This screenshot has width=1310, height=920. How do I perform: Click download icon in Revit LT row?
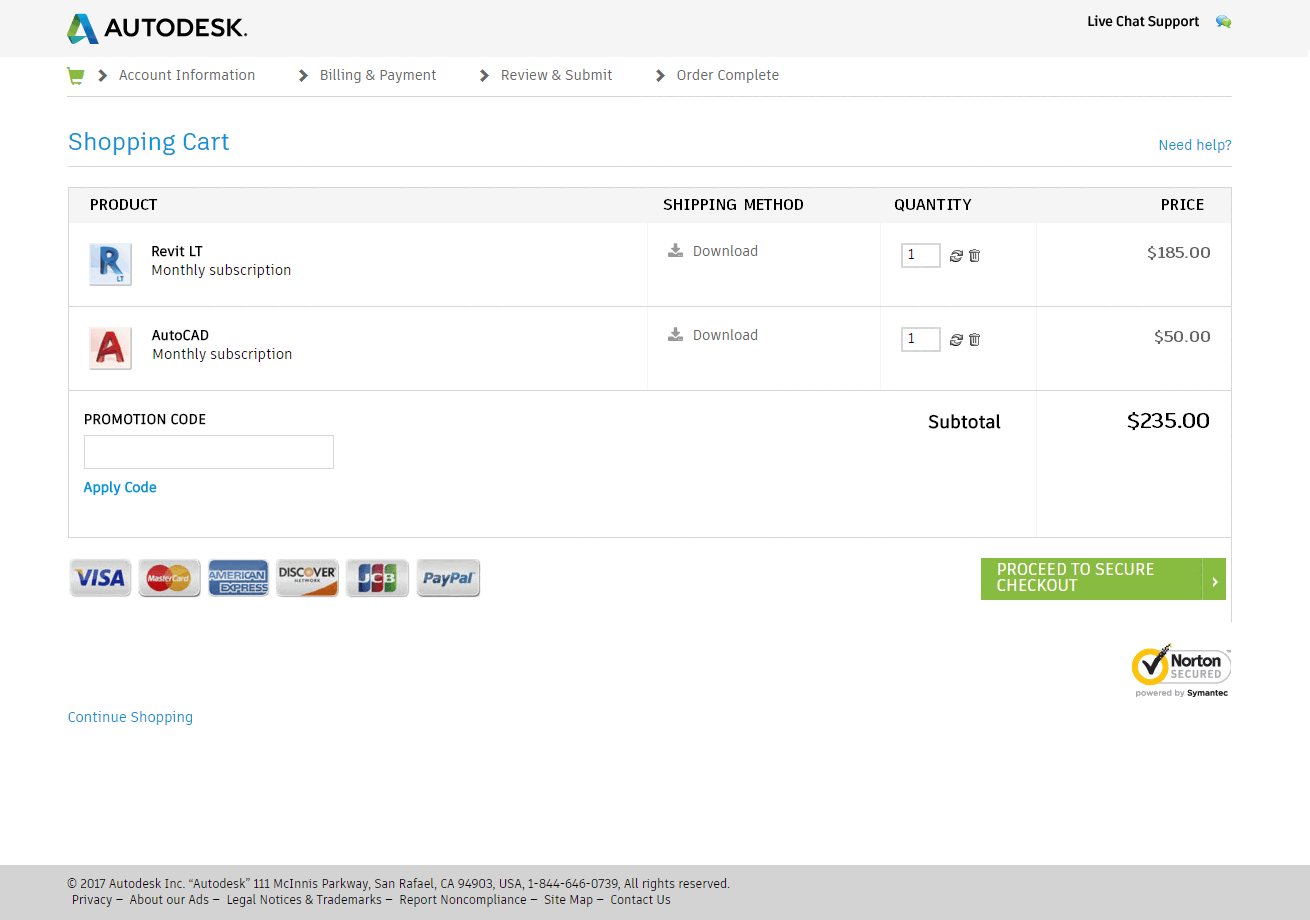676,250
